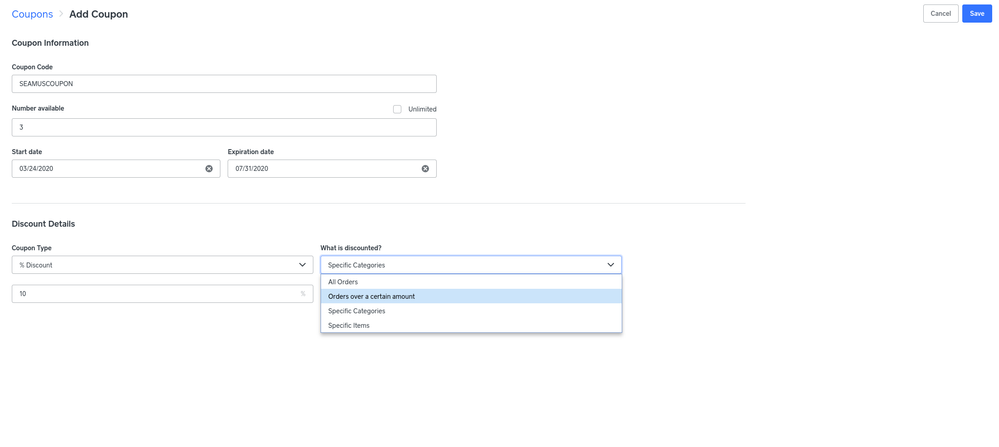999x447 pixels.
Task: Click the Start date field
Action: click(105, 169)
